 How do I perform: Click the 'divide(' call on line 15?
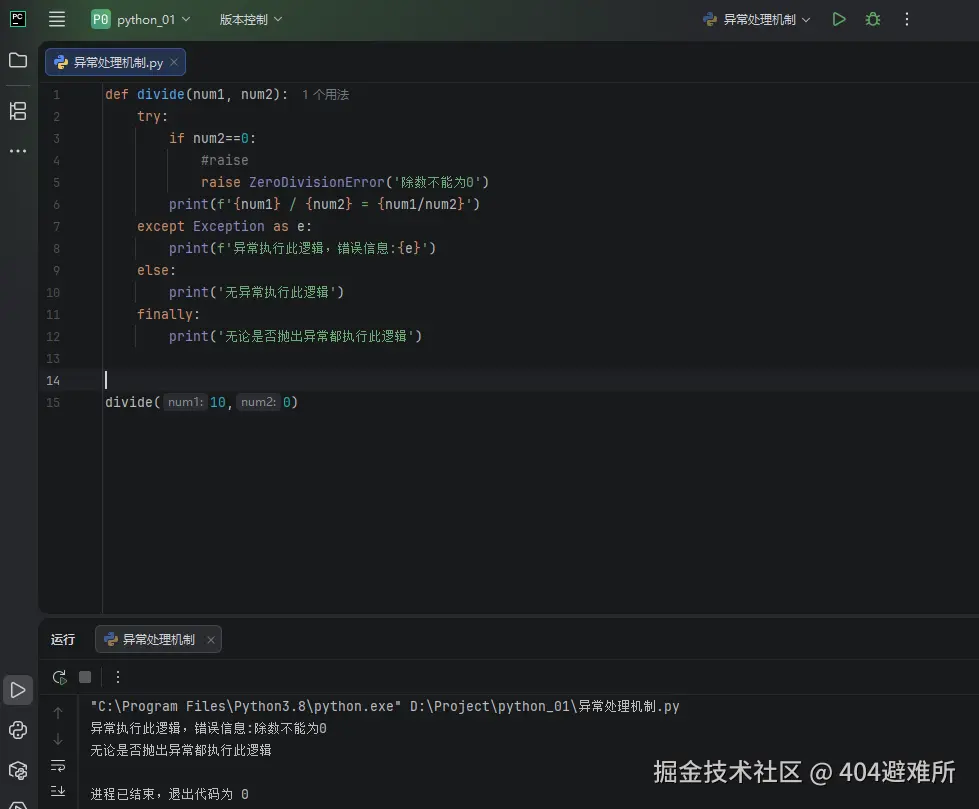(x=132, y=403)
